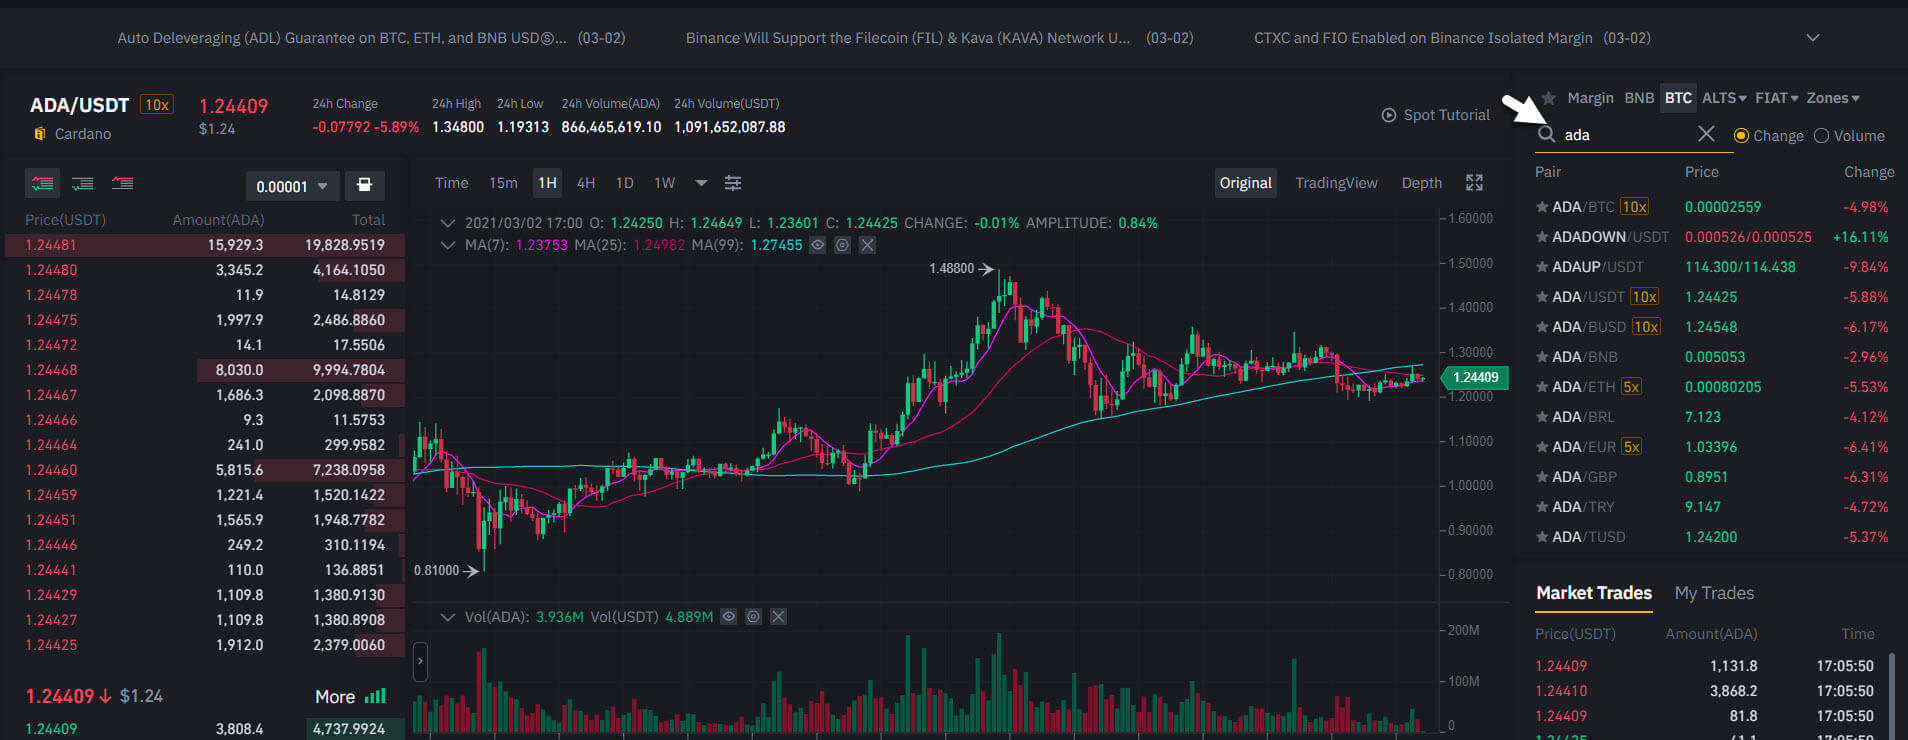
Task: Open the favorites star tab
Action: 1549,98
